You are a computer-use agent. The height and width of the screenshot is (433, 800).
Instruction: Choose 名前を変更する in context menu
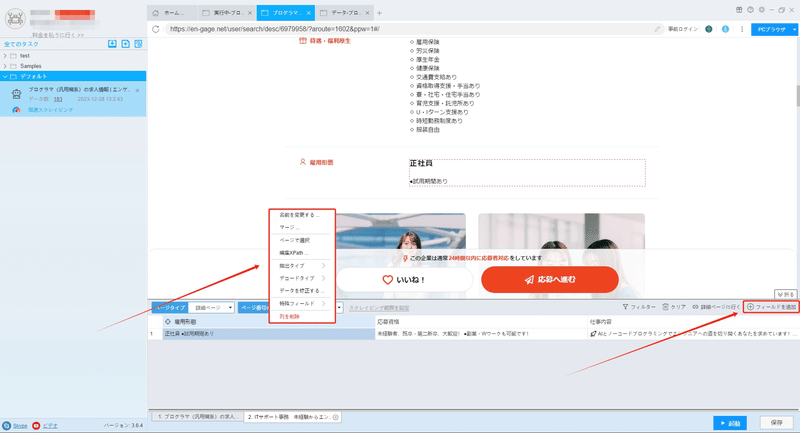[301, 215]
